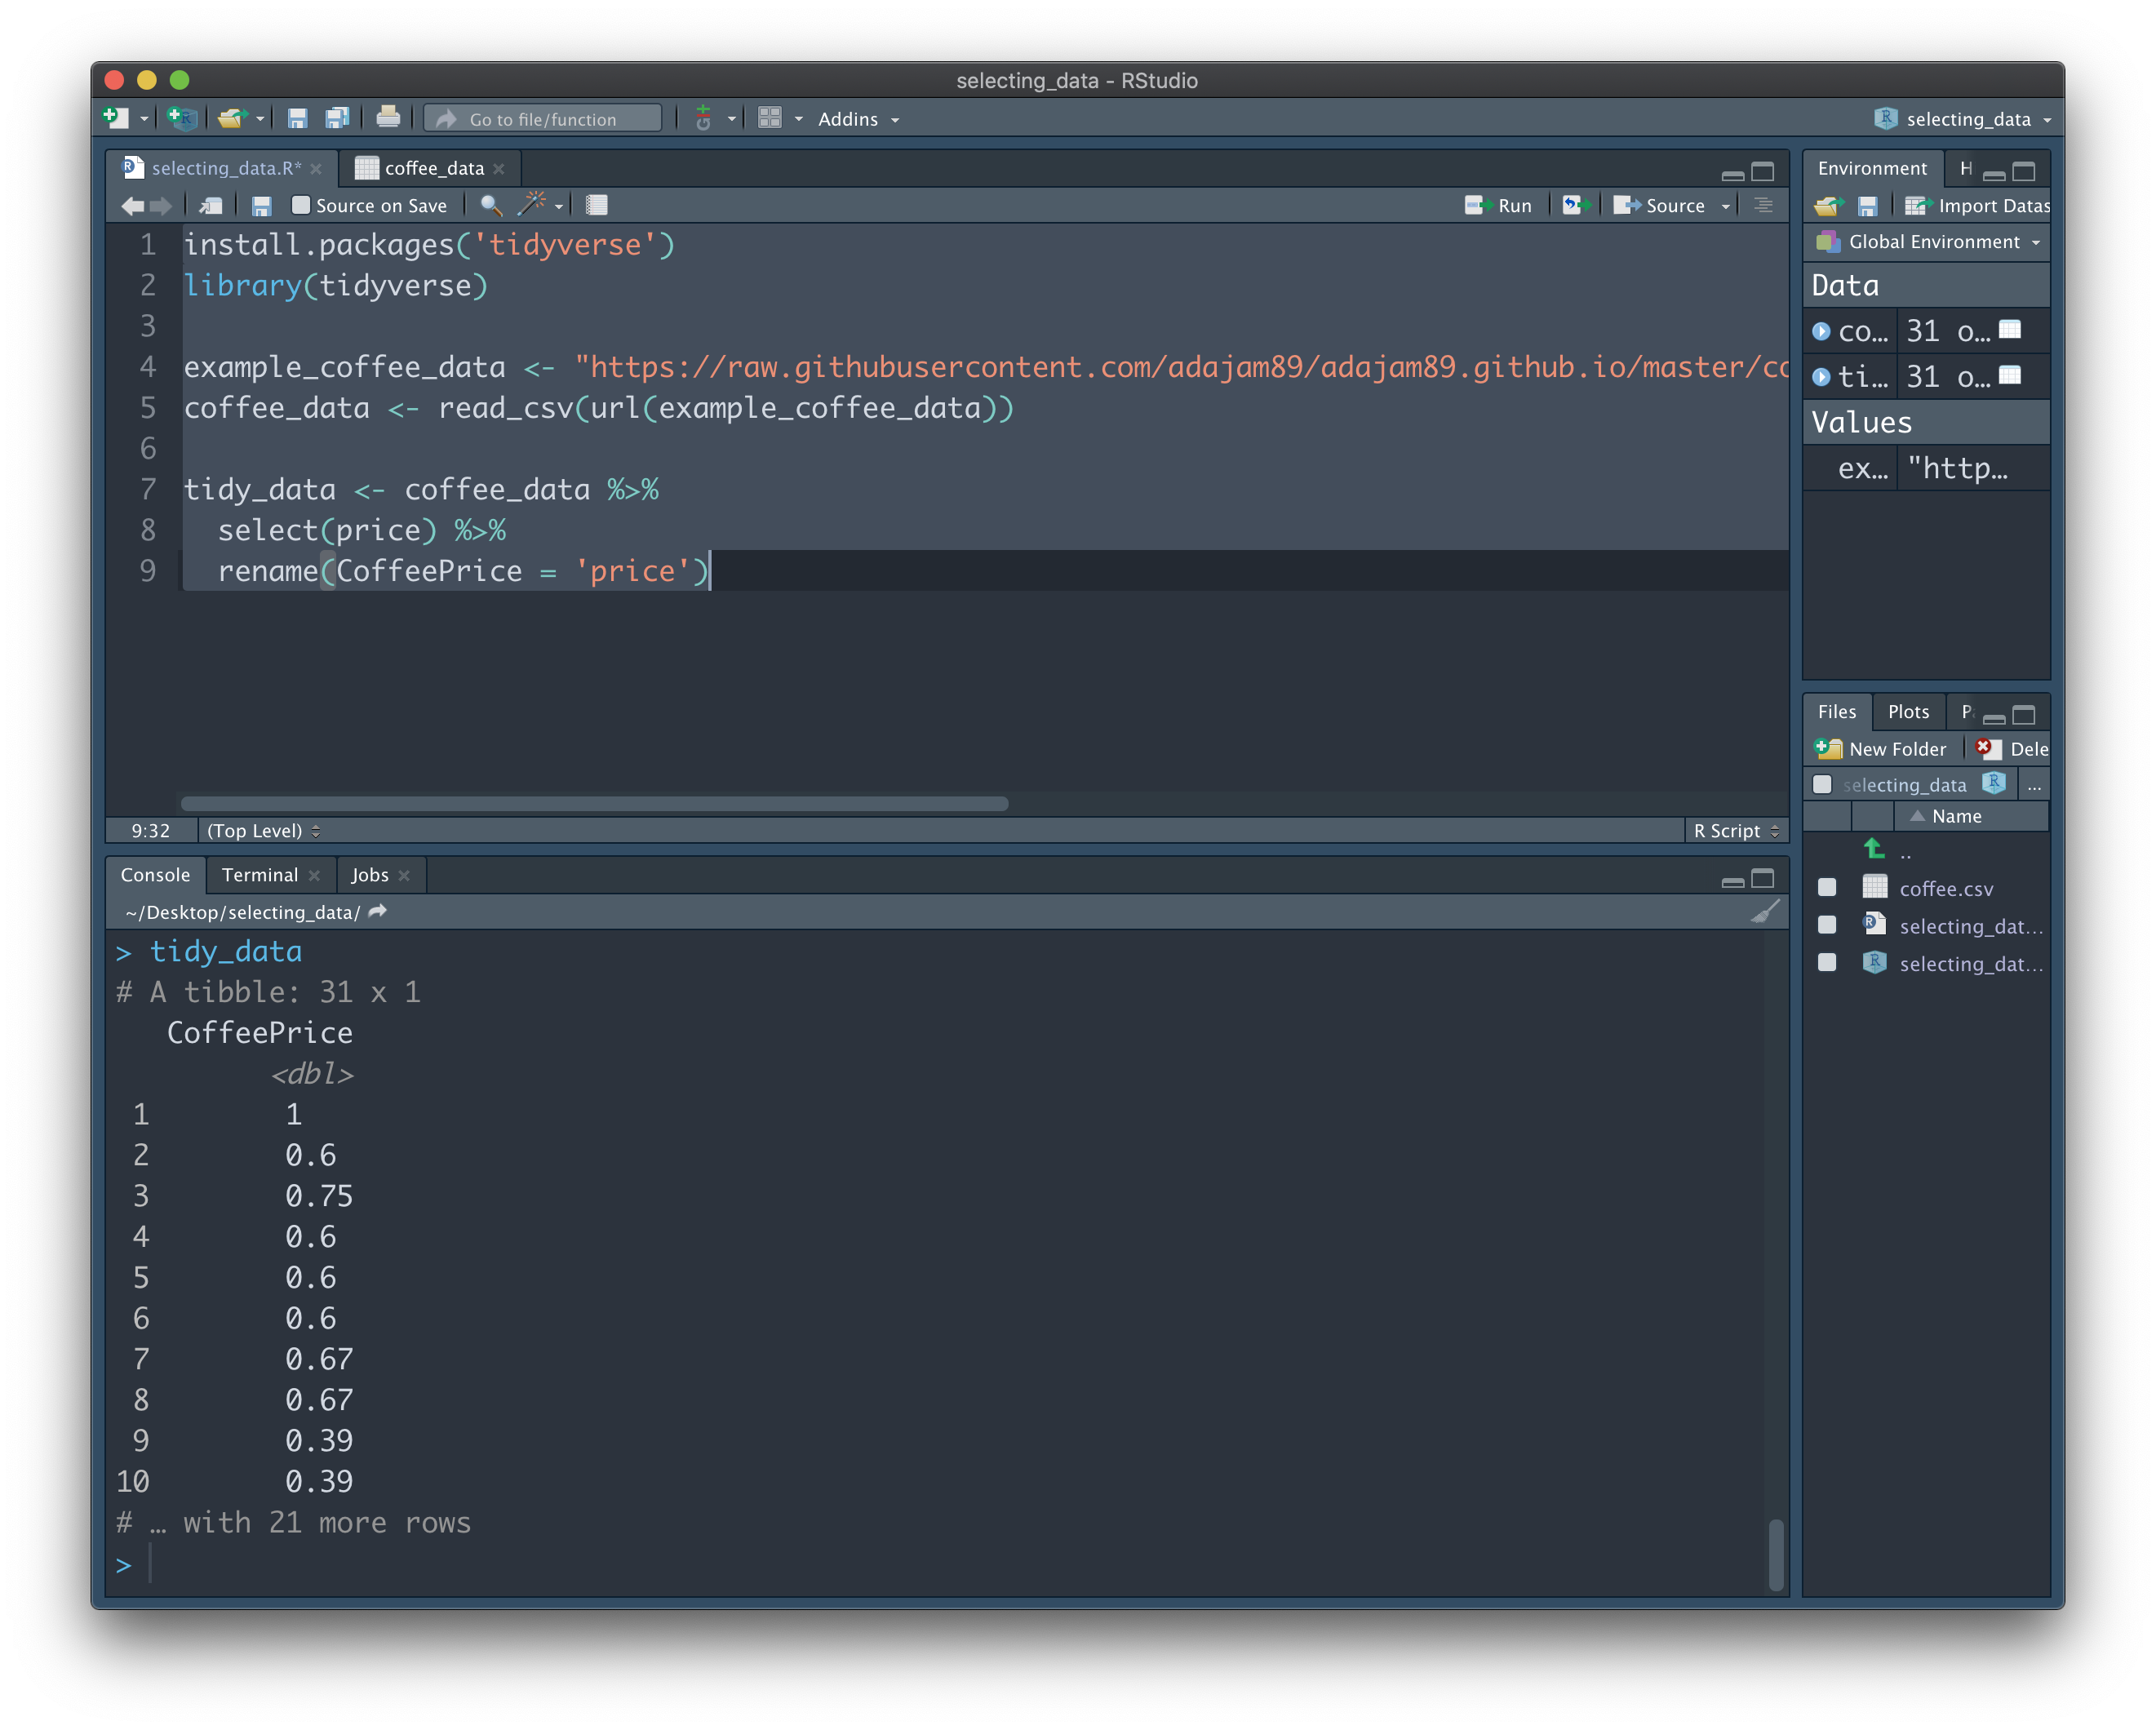Click the editor horizontal scrollbar

point(594,803)
